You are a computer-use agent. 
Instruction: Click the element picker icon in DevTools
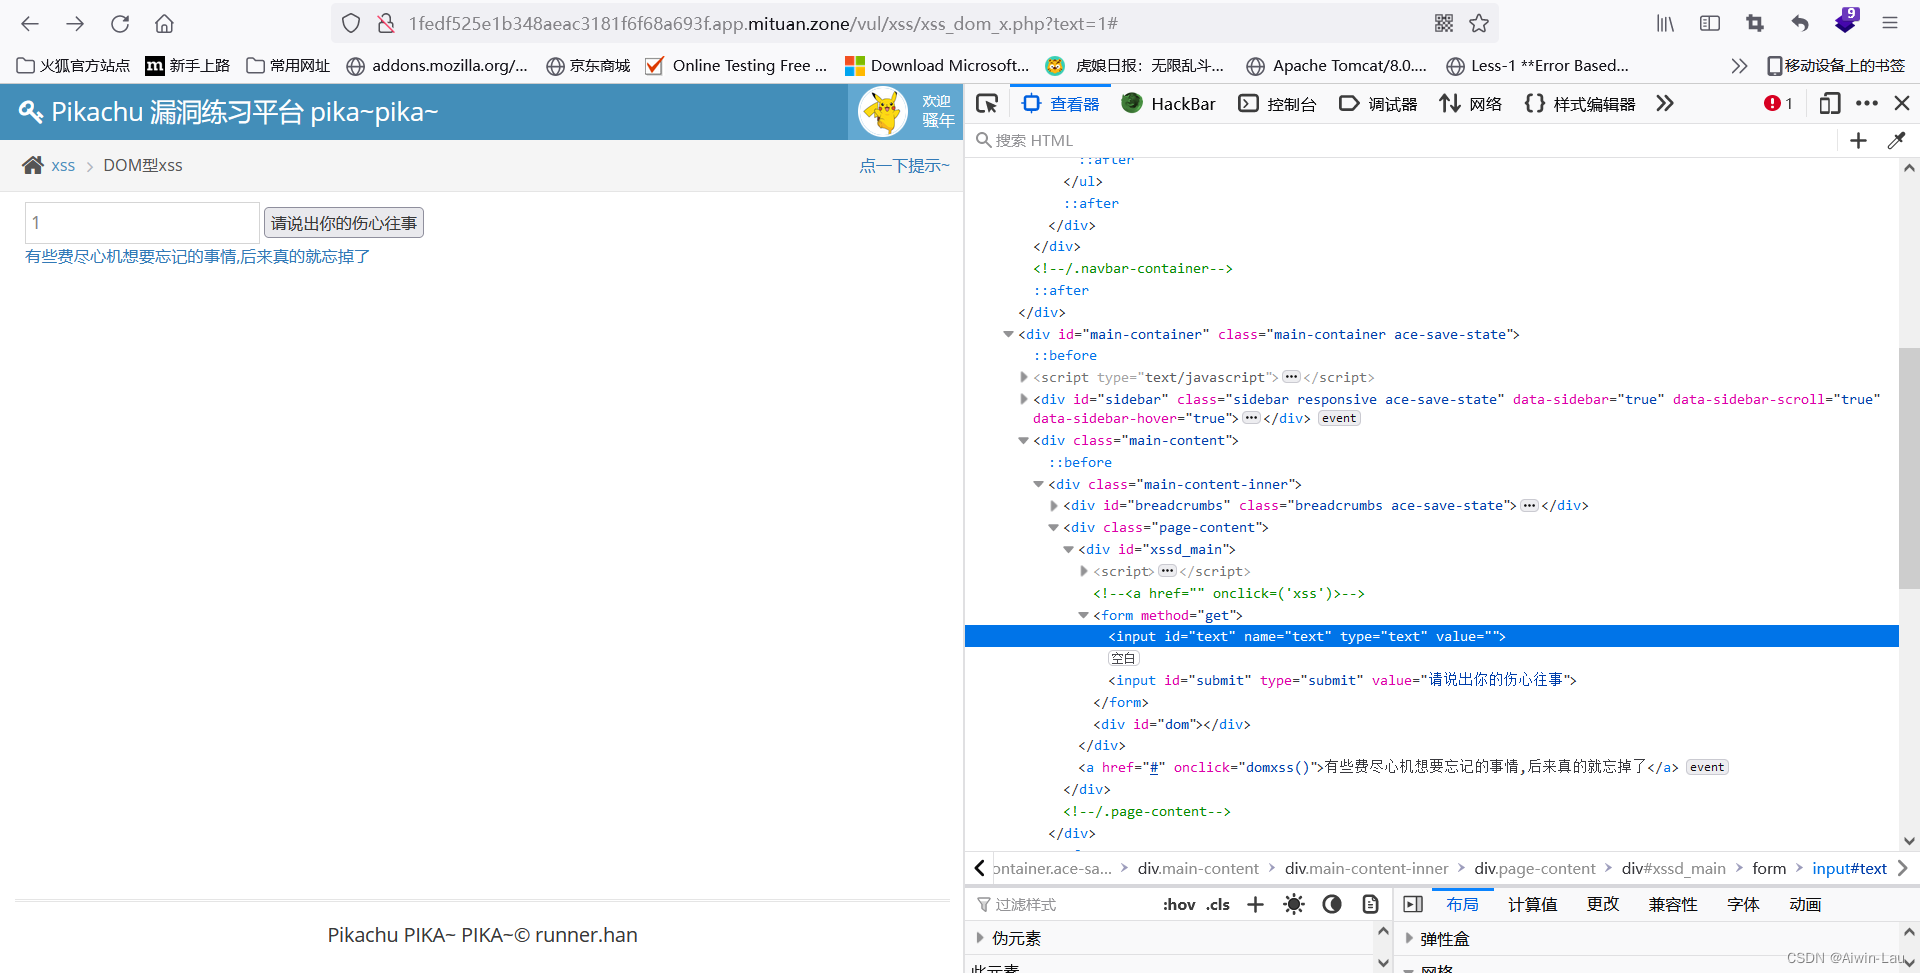click(x=987, y=104)
